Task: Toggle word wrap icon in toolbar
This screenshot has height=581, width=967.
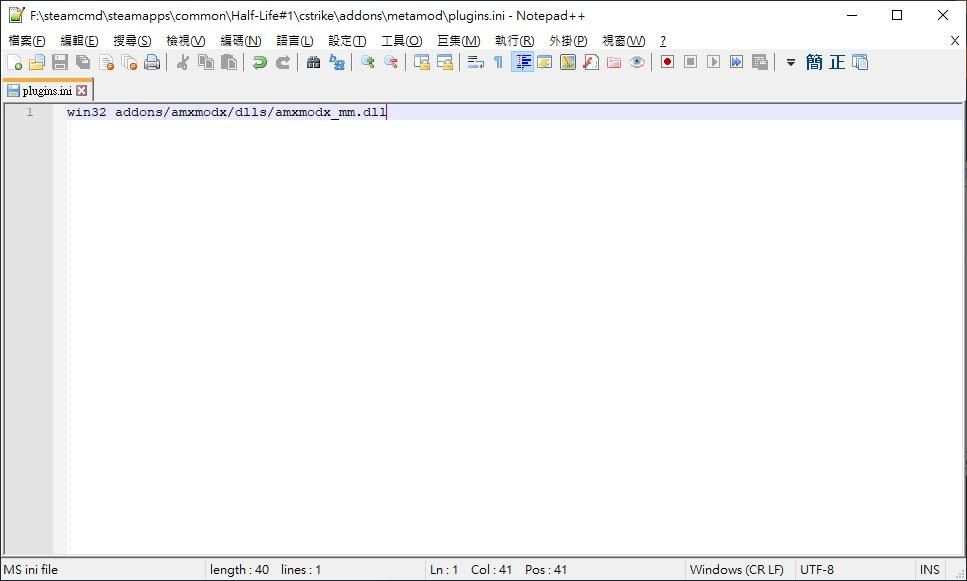Action: [476, 62]
